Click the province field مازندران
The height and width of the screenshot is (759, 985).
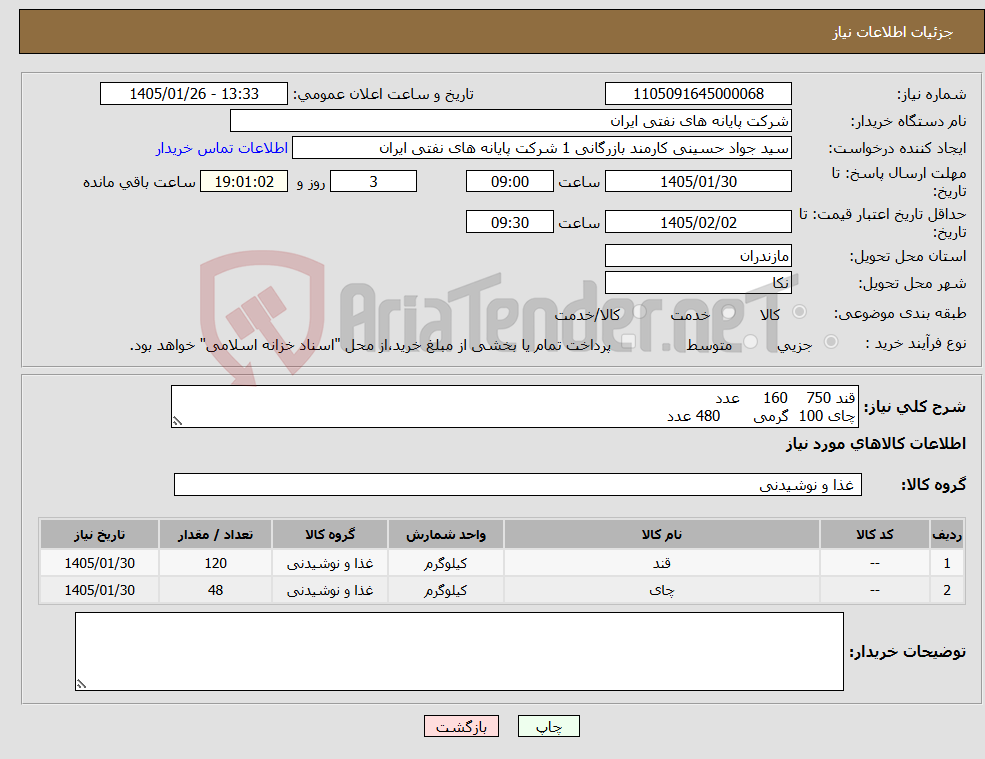click(698, 256)
